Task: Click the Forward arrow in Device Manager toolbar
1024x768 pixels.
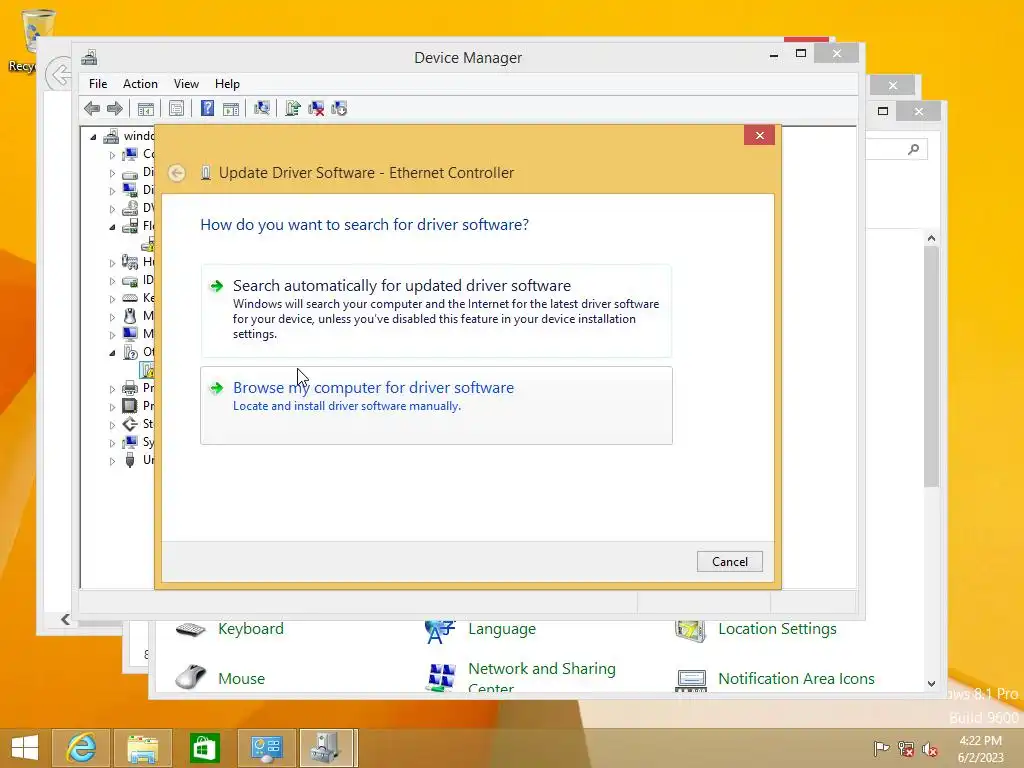Action: point(115,108)
